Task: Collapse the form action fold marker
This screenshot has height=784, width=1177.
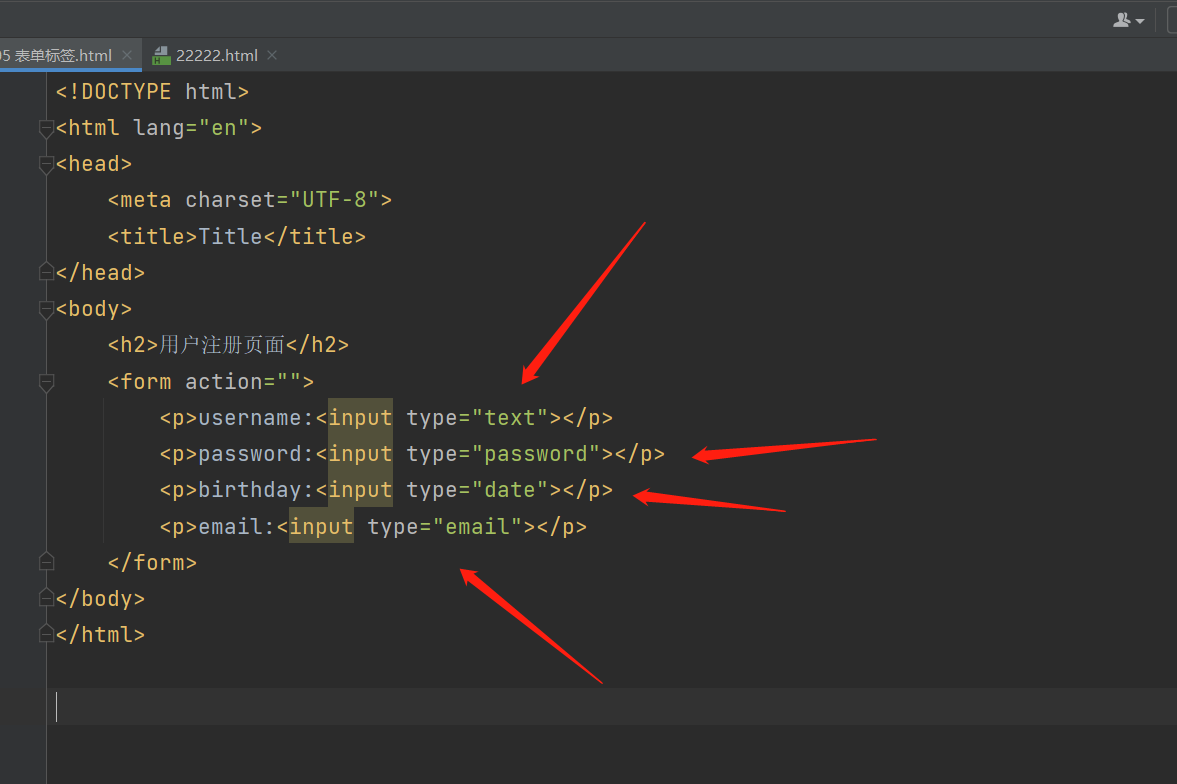Action: click(47, 382)
